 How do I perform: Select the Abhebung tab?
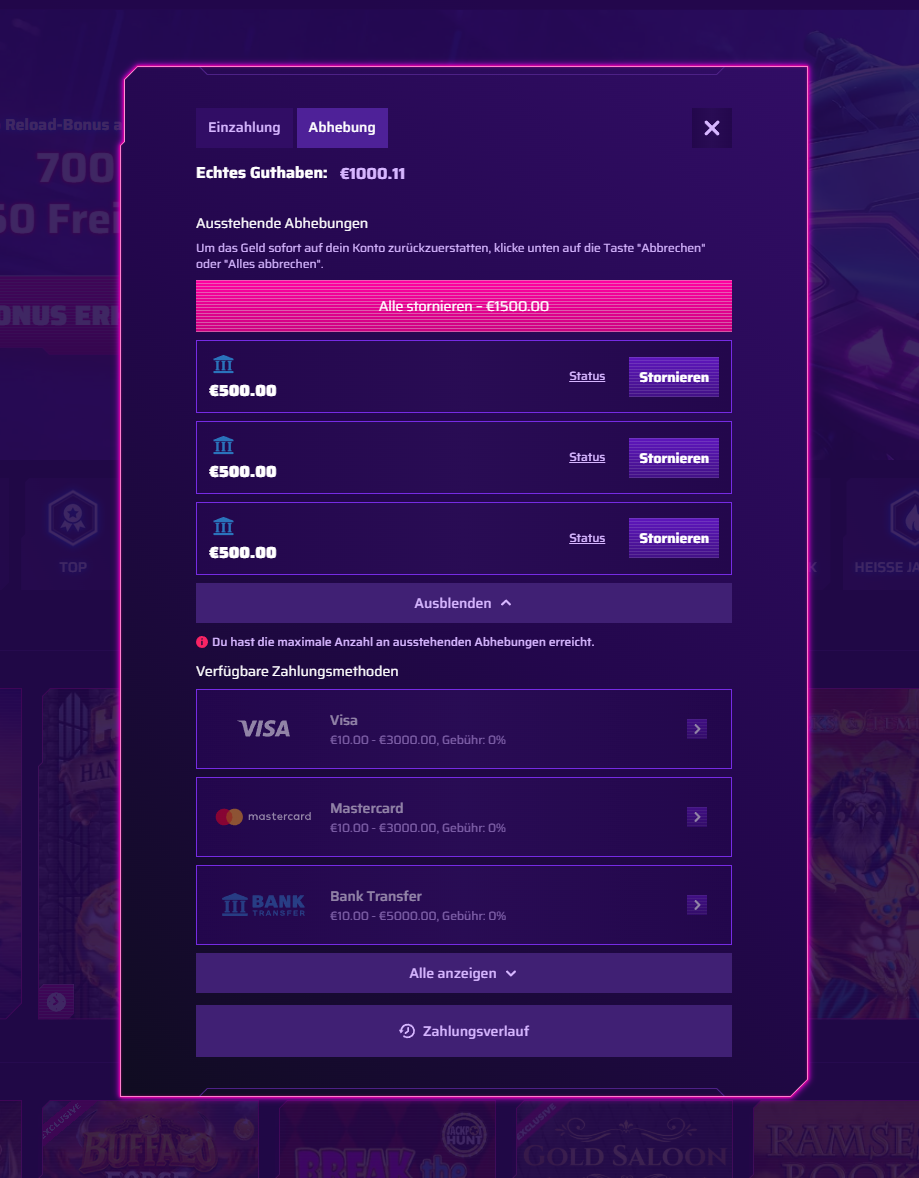click(342, 128)
